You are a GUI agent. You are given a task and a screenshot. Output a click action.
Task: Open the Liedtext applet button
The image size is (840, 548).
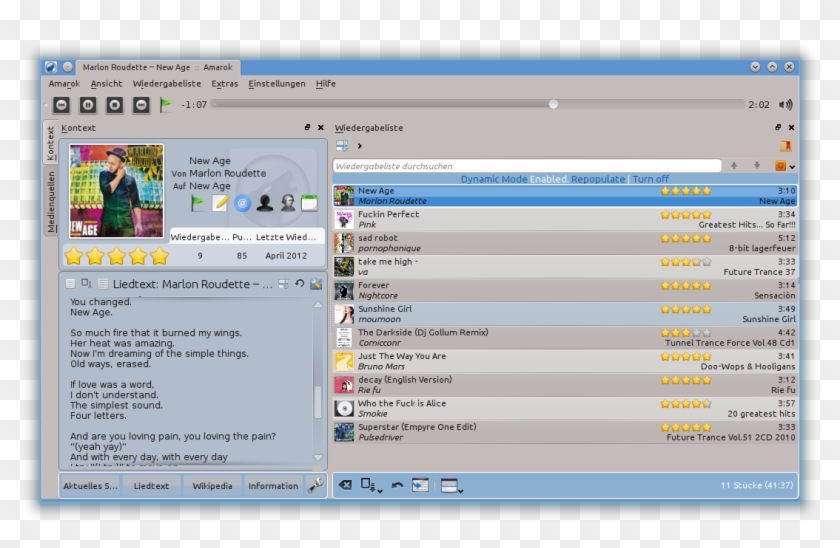[x=151, y=485]
